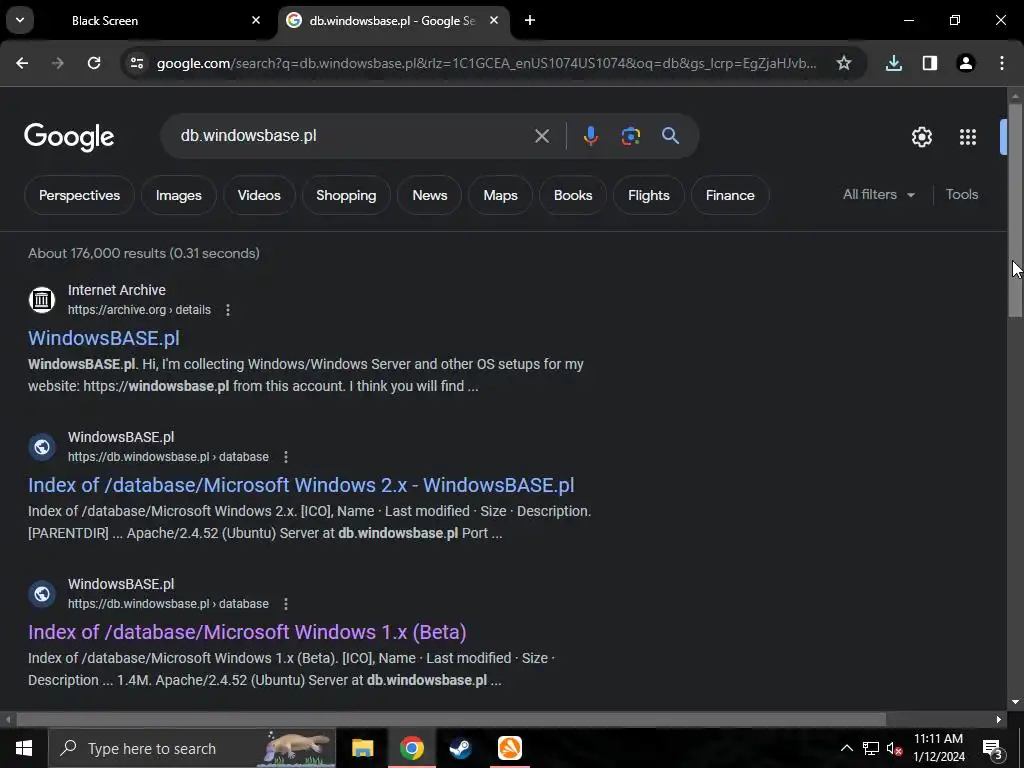Filter results by Finance
The width and height of the screenshot is (1024, 768).
pyautogui.click(x=730, y=195)
